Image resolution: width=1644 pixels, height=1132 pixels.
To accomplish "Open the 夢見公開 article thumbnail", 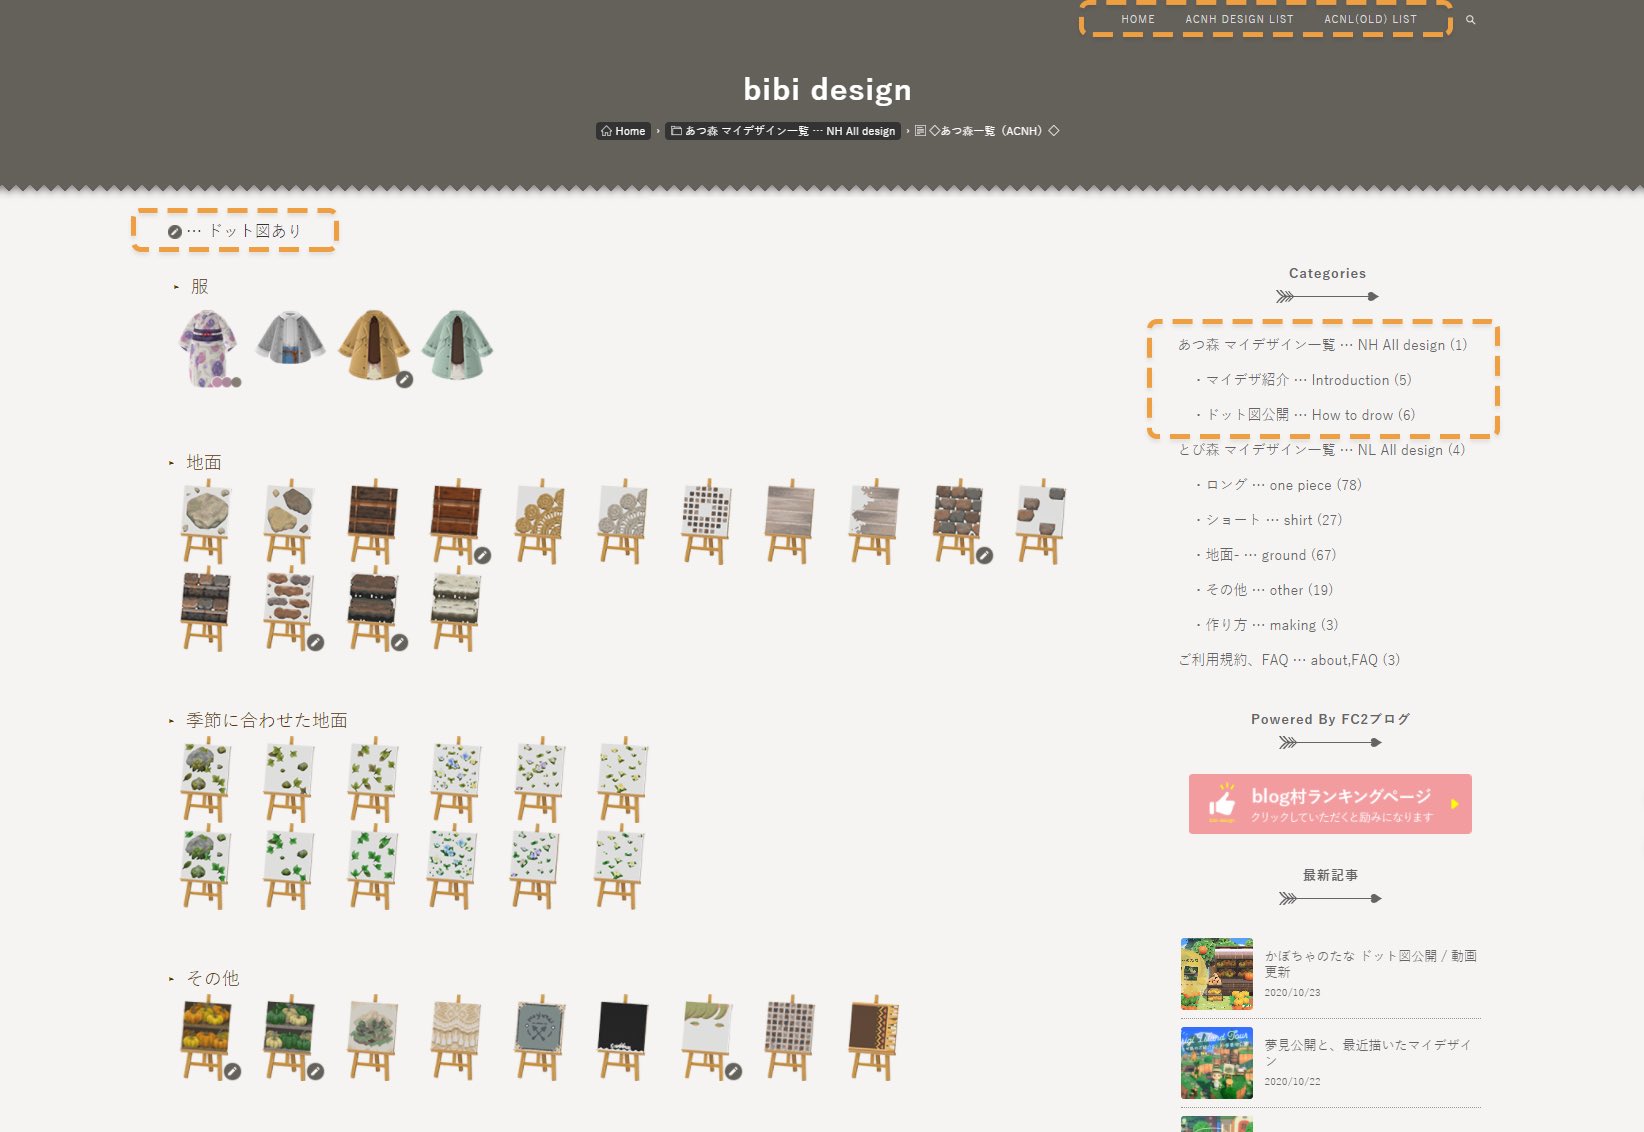I will [1217, 1063].
